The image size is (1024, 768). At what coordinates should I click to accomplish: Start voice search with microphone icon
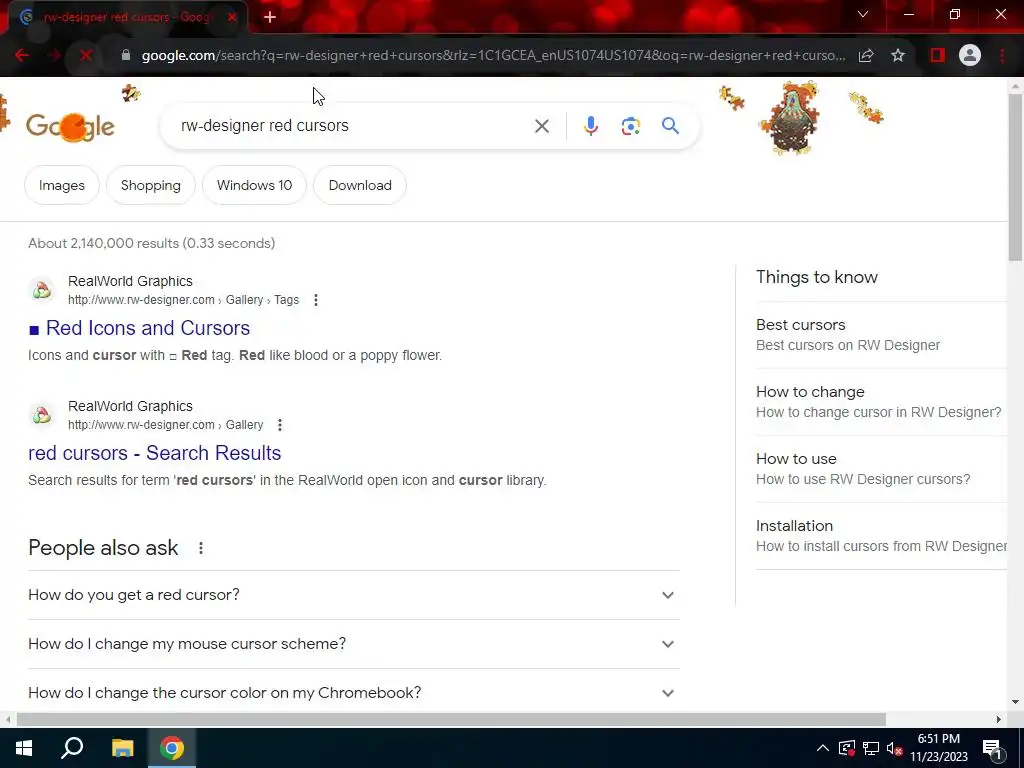click(x=591, y=126)
